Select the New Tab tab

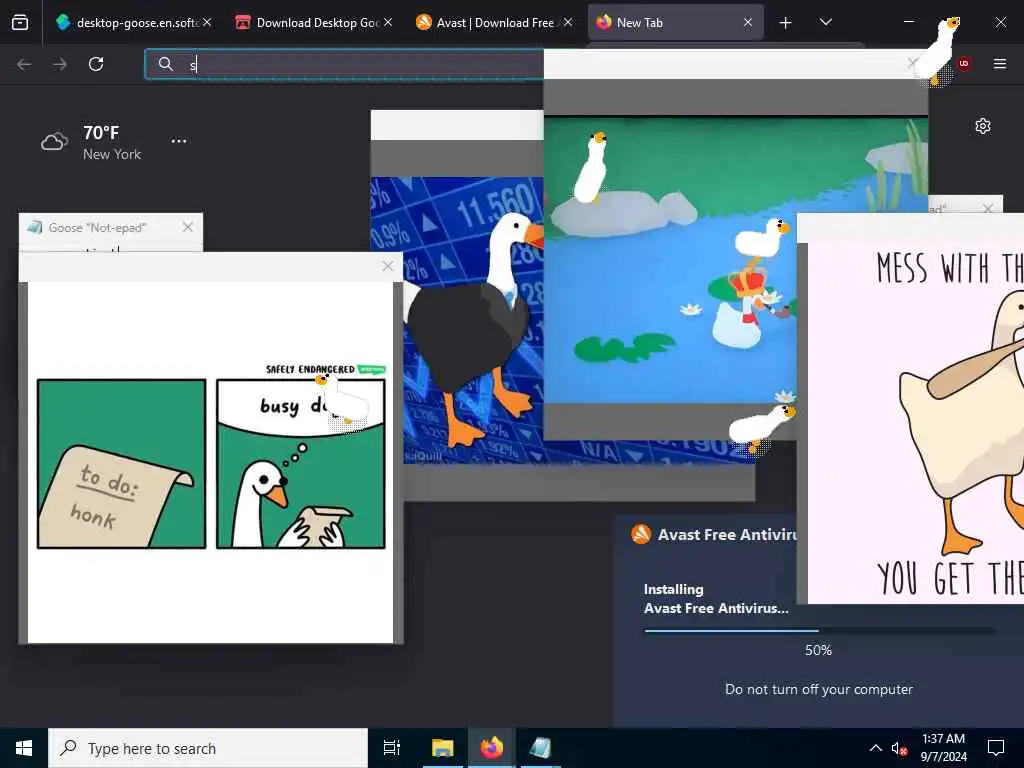point(675,23)
